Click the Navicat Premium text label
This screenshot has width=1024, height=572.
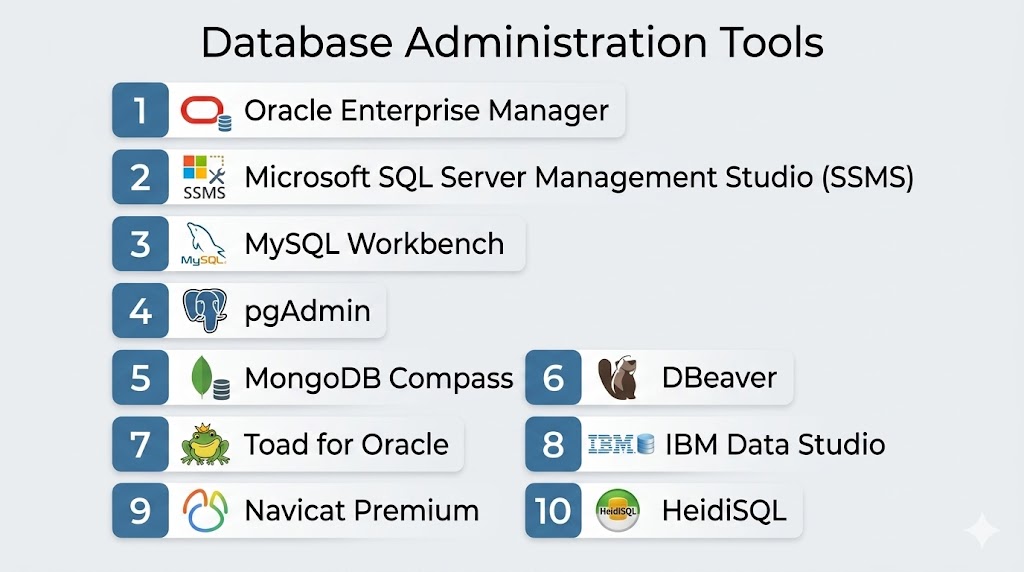361,511
